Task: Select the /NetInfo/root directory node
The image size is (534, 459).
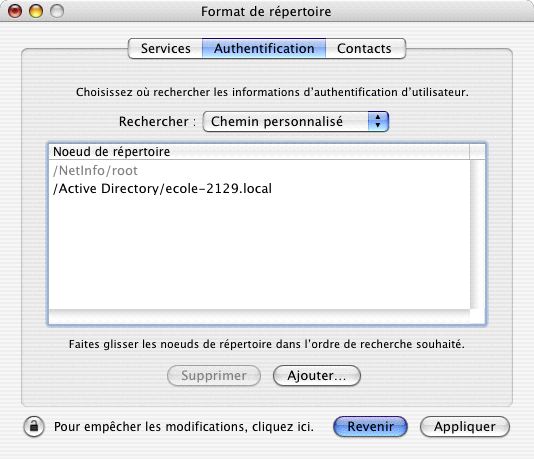Action: coord(95,171)
